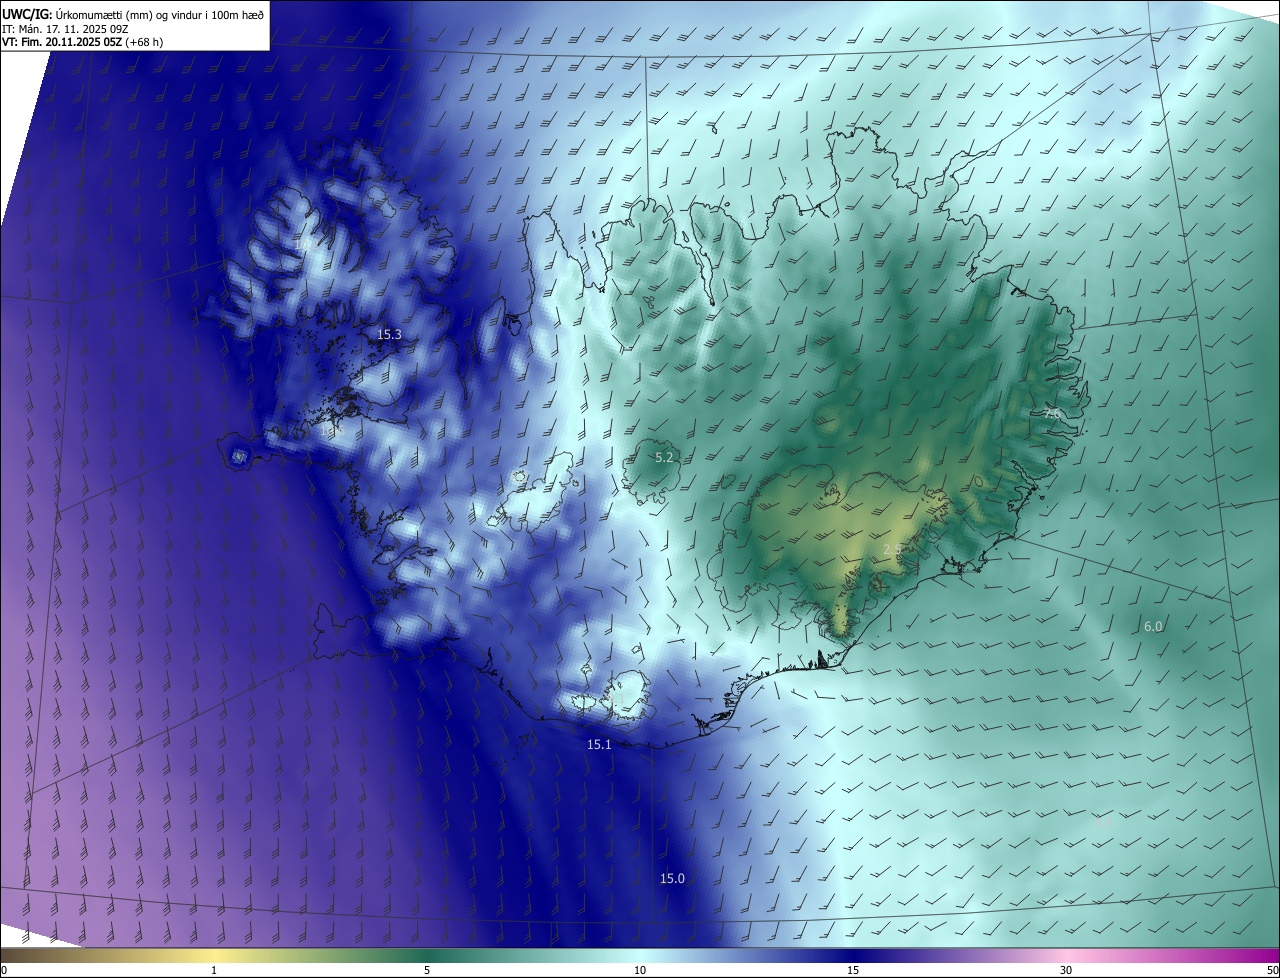Click the colorbar tick label 50

click(x=1272, y=970)
